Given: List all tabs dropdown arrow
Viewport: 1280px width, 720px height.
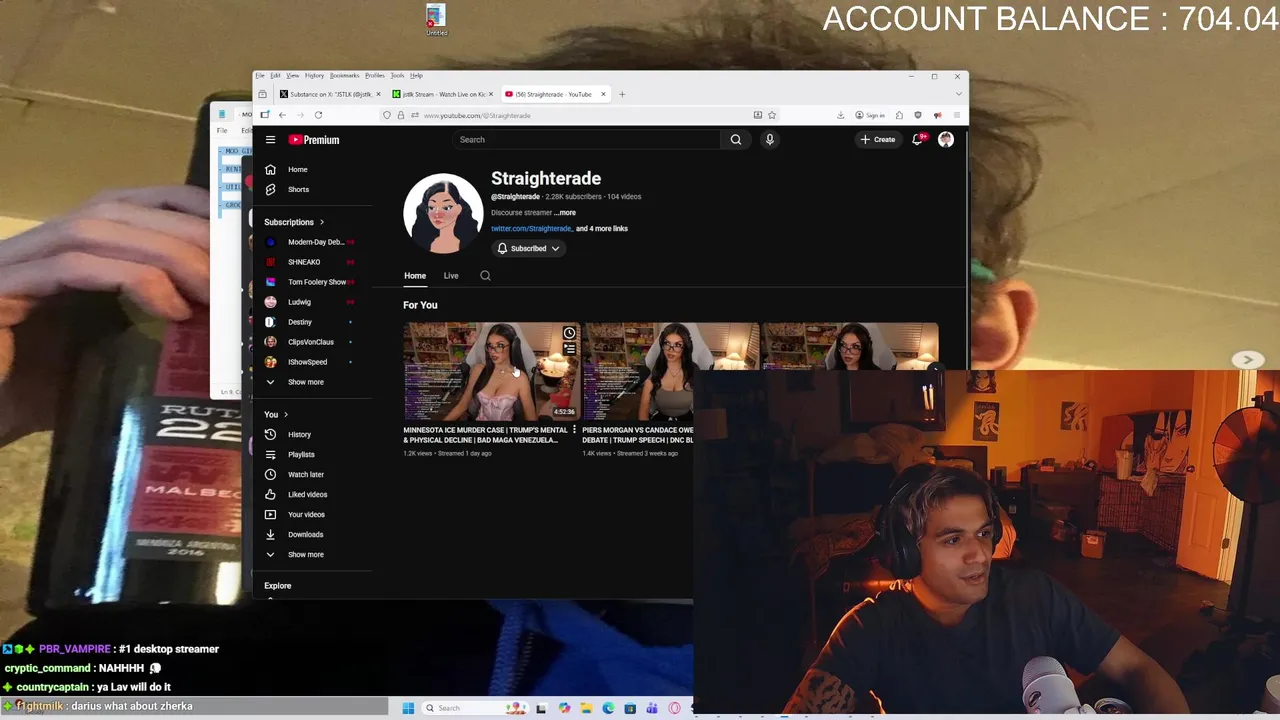Looking at the screenshot, I should pos(959,94).
